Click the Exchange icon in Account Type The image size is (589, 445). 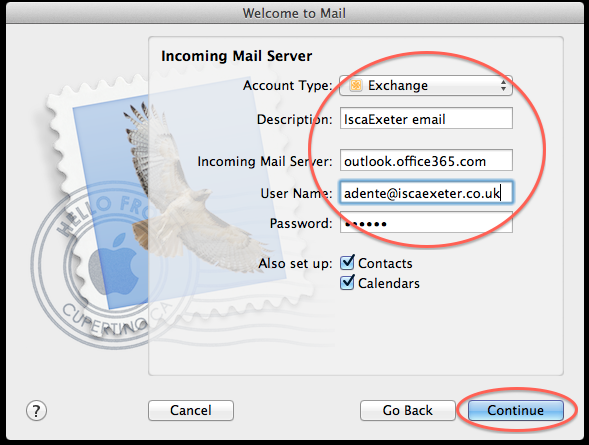(x=356, y=86)
